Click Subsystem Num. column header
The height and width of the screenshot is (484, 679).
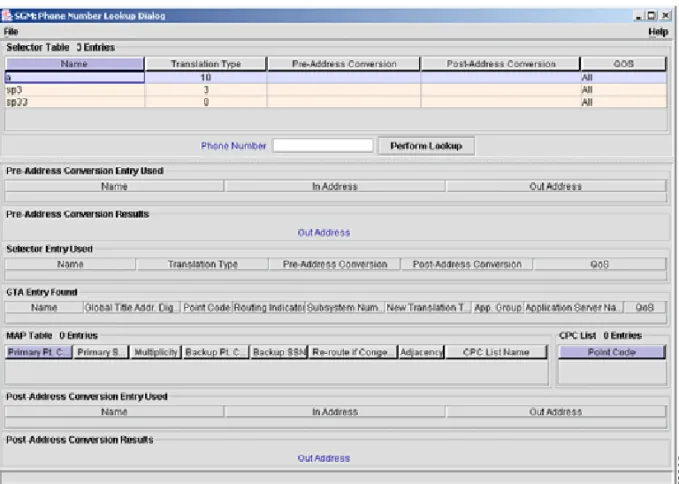[x=345, y=307]
